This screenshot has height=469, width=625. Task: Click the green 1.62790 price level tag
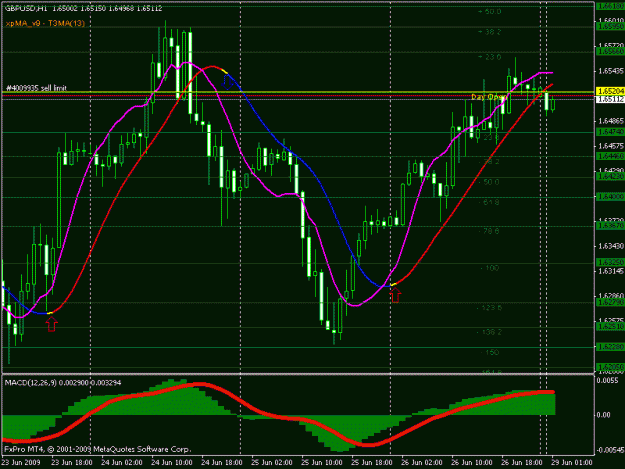tap(610, 303)
